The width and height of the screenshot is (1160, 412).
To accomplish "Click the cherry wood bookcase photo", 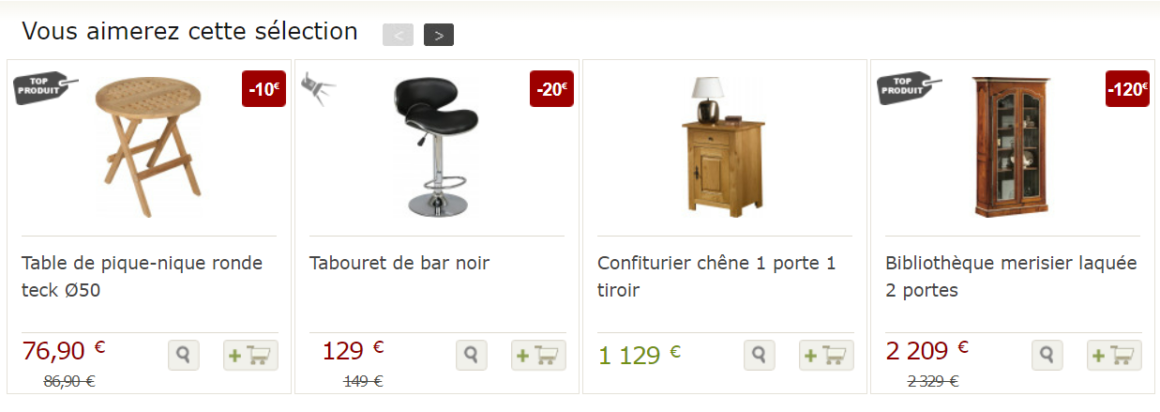I will 1011,146.
